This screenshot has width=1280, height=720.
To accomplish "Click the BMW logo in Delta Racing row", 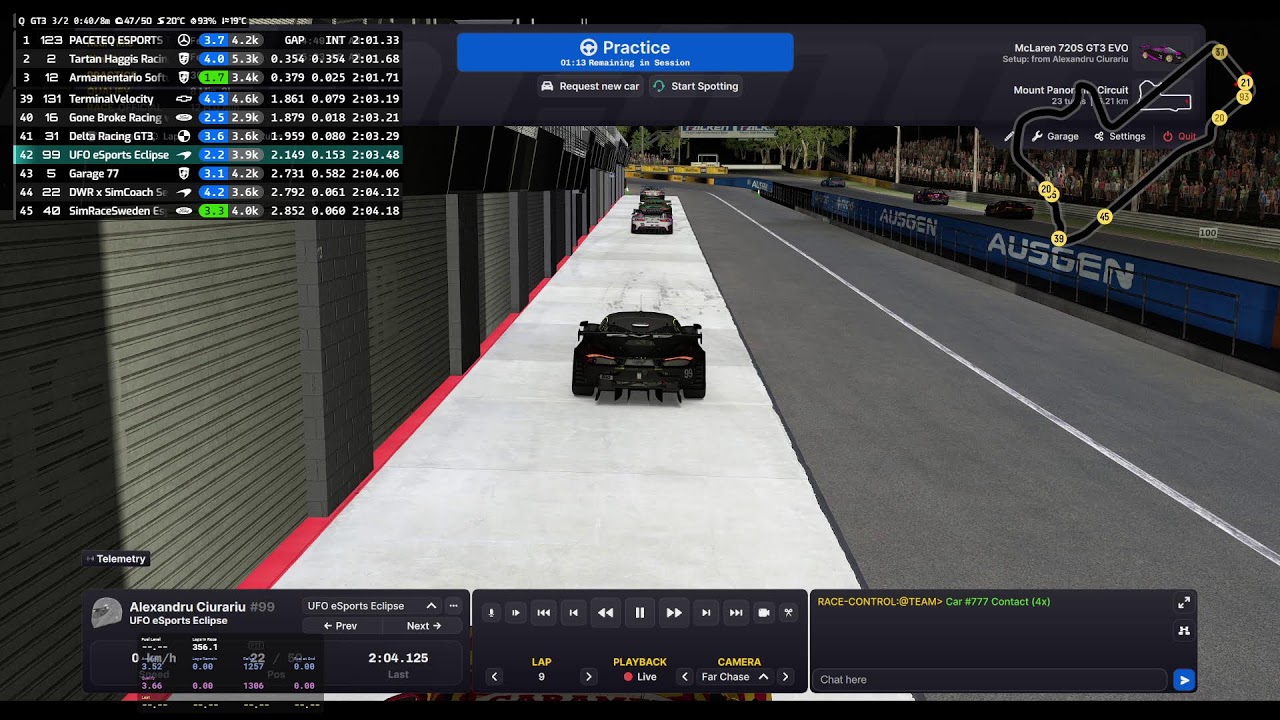I will click(x=184, y=136).
